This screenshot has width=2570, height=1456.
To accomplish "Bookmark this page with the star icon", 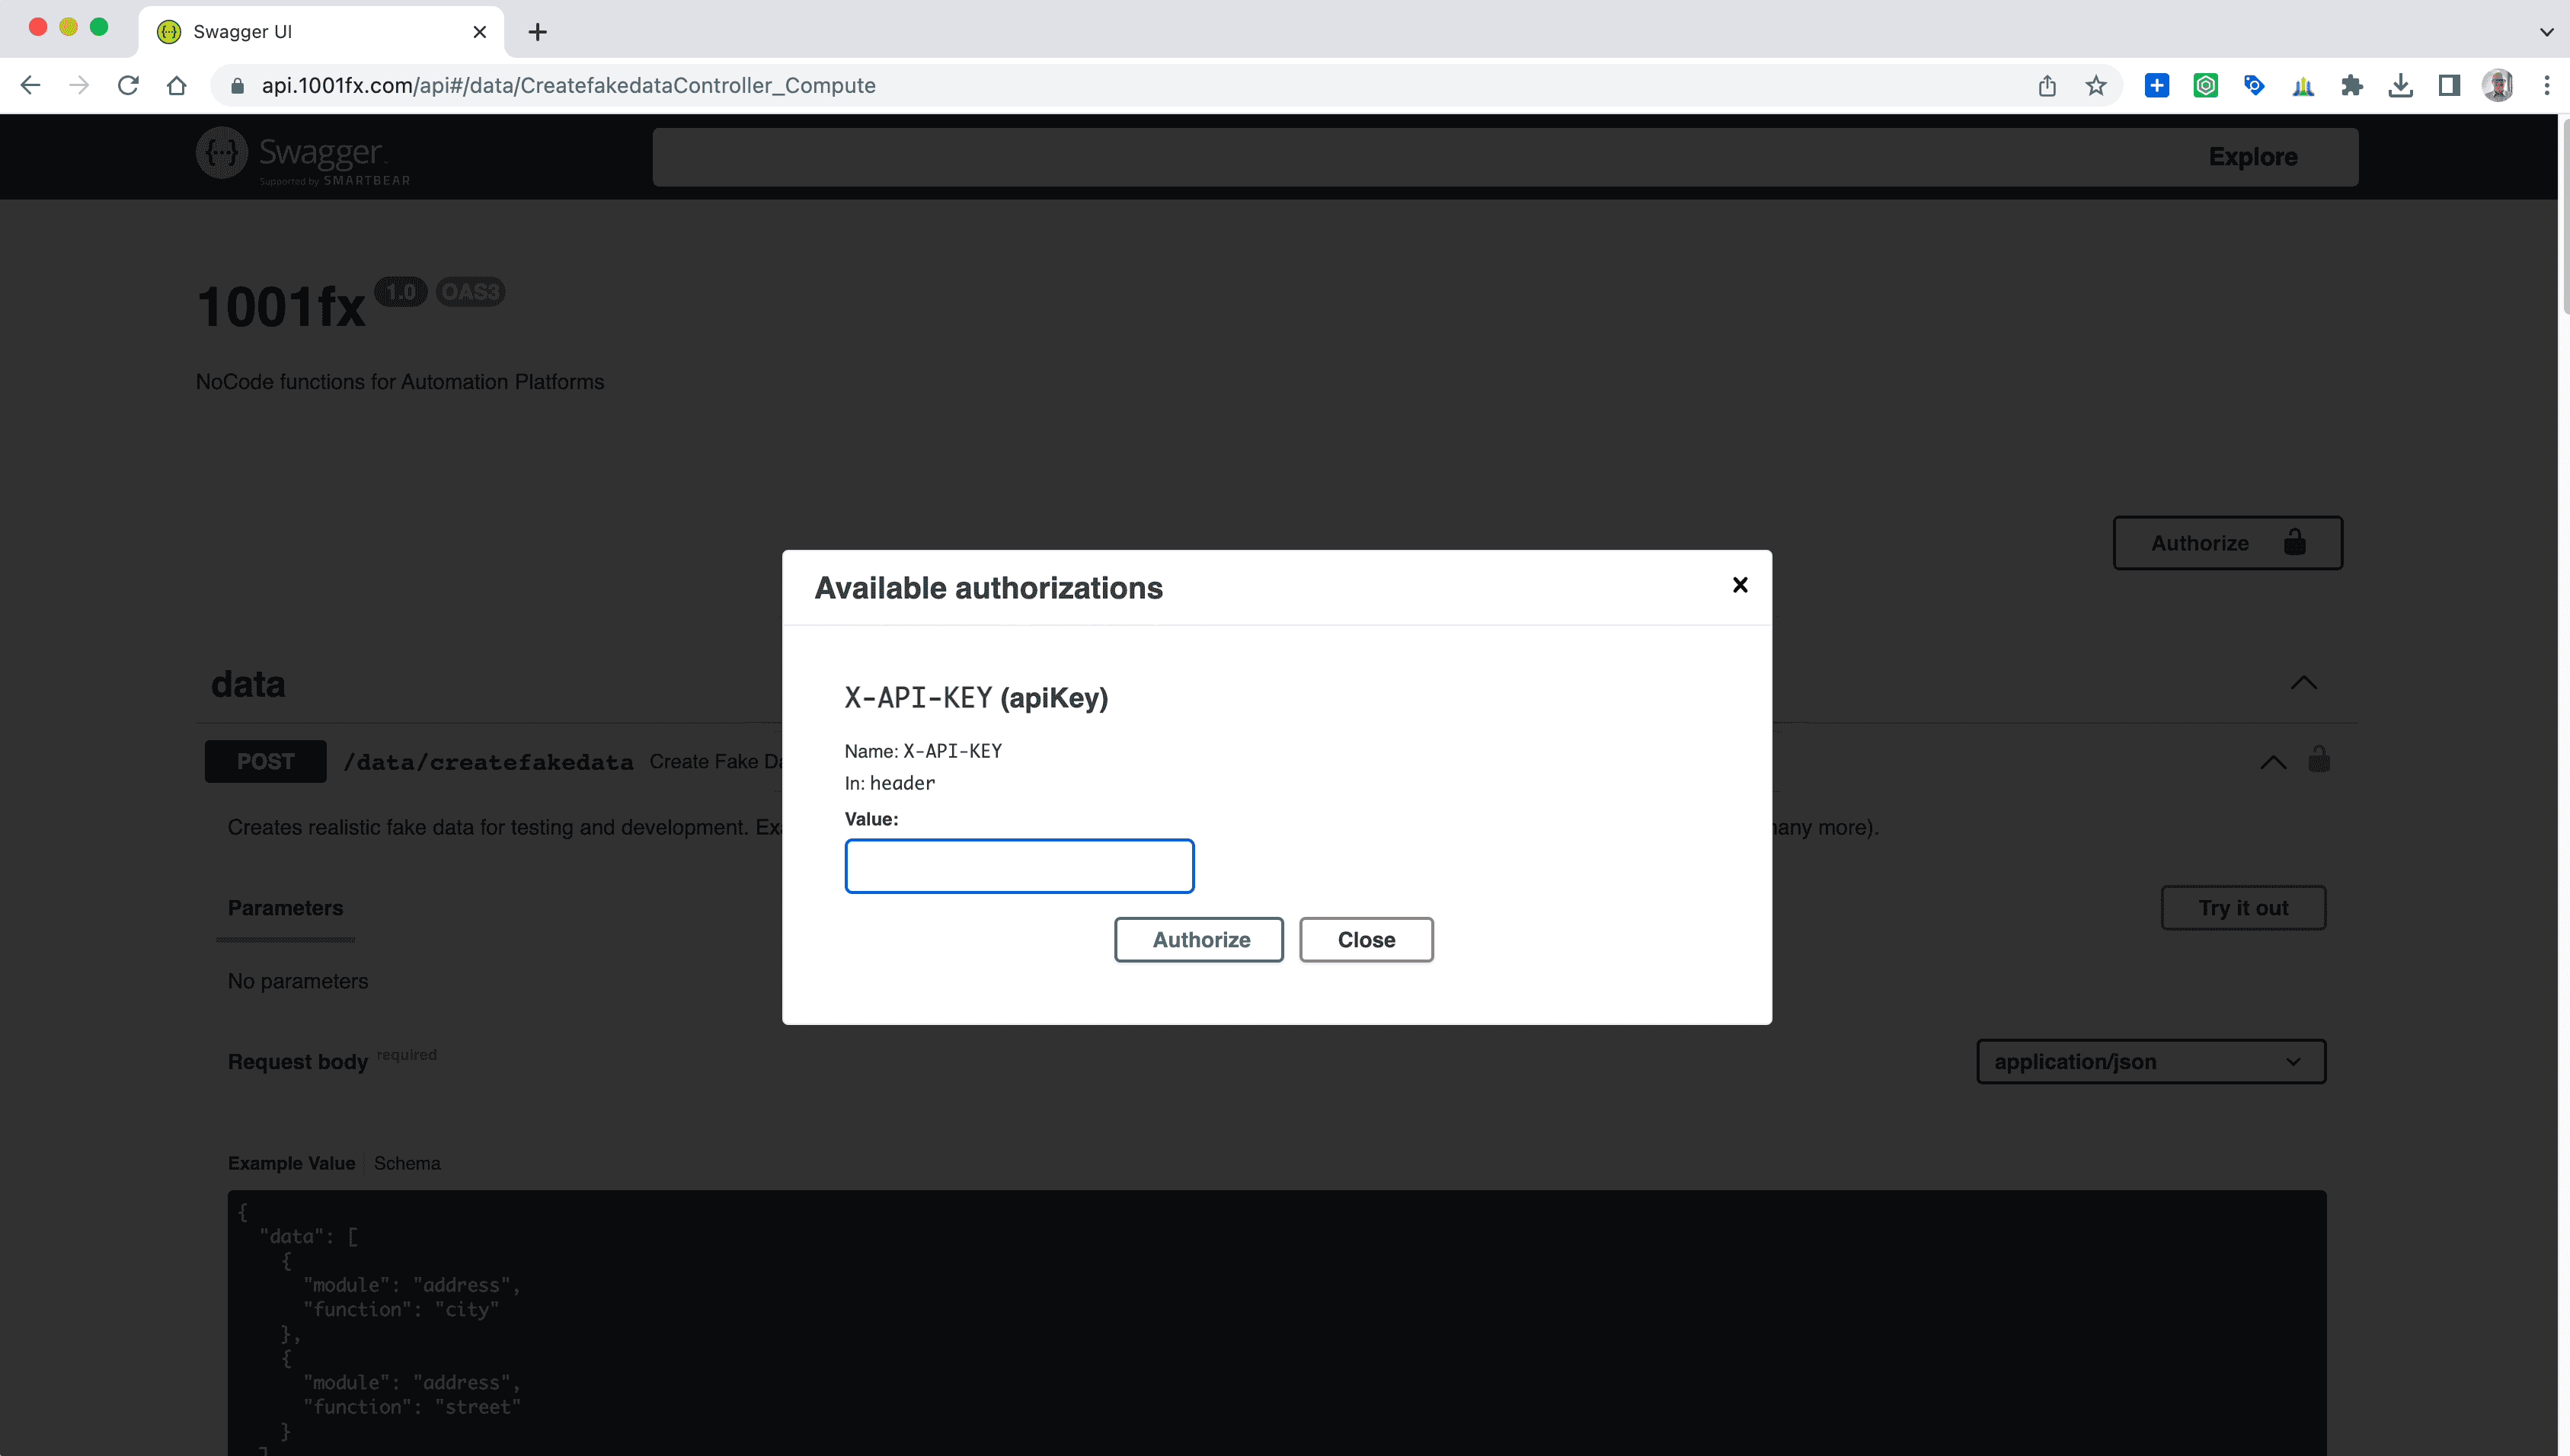I will 2095,86.
